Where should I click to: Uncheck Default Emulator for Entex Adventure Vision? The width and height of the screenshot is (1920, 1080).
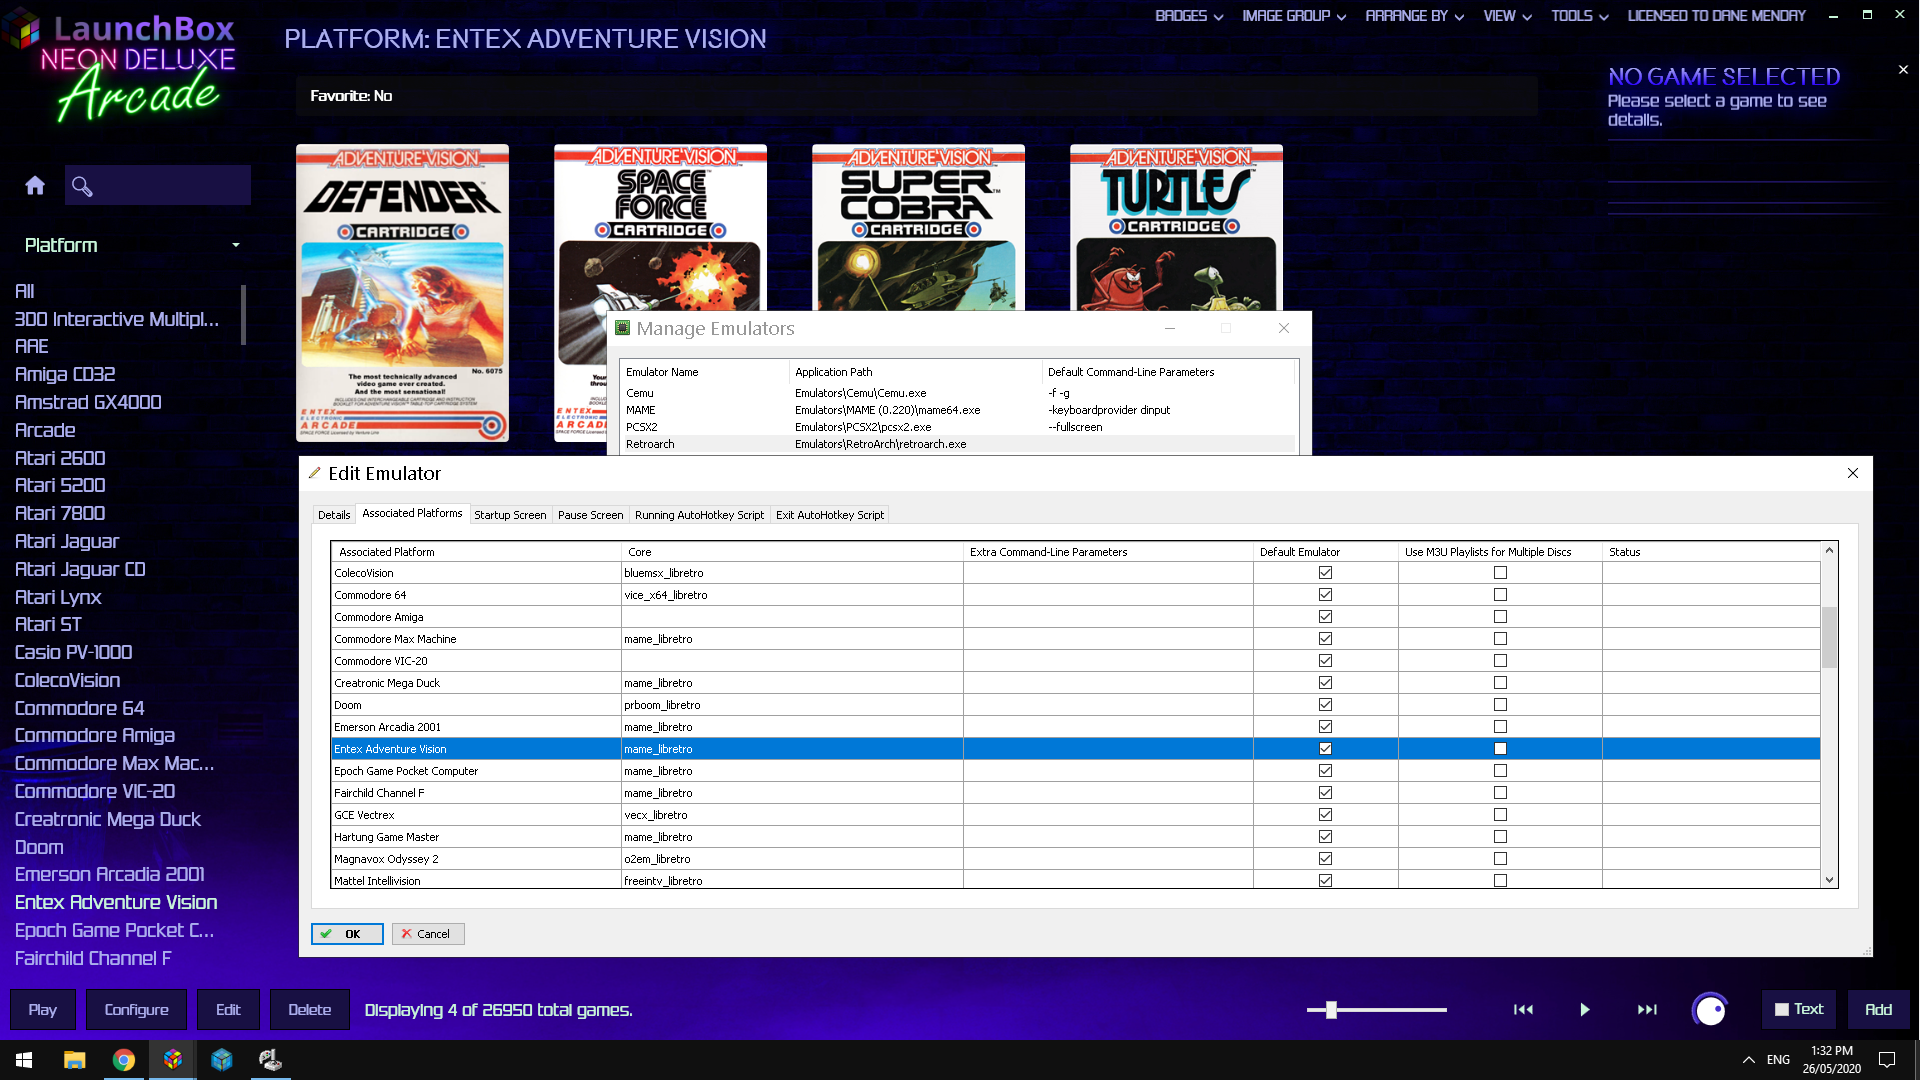click(1325, 749)
